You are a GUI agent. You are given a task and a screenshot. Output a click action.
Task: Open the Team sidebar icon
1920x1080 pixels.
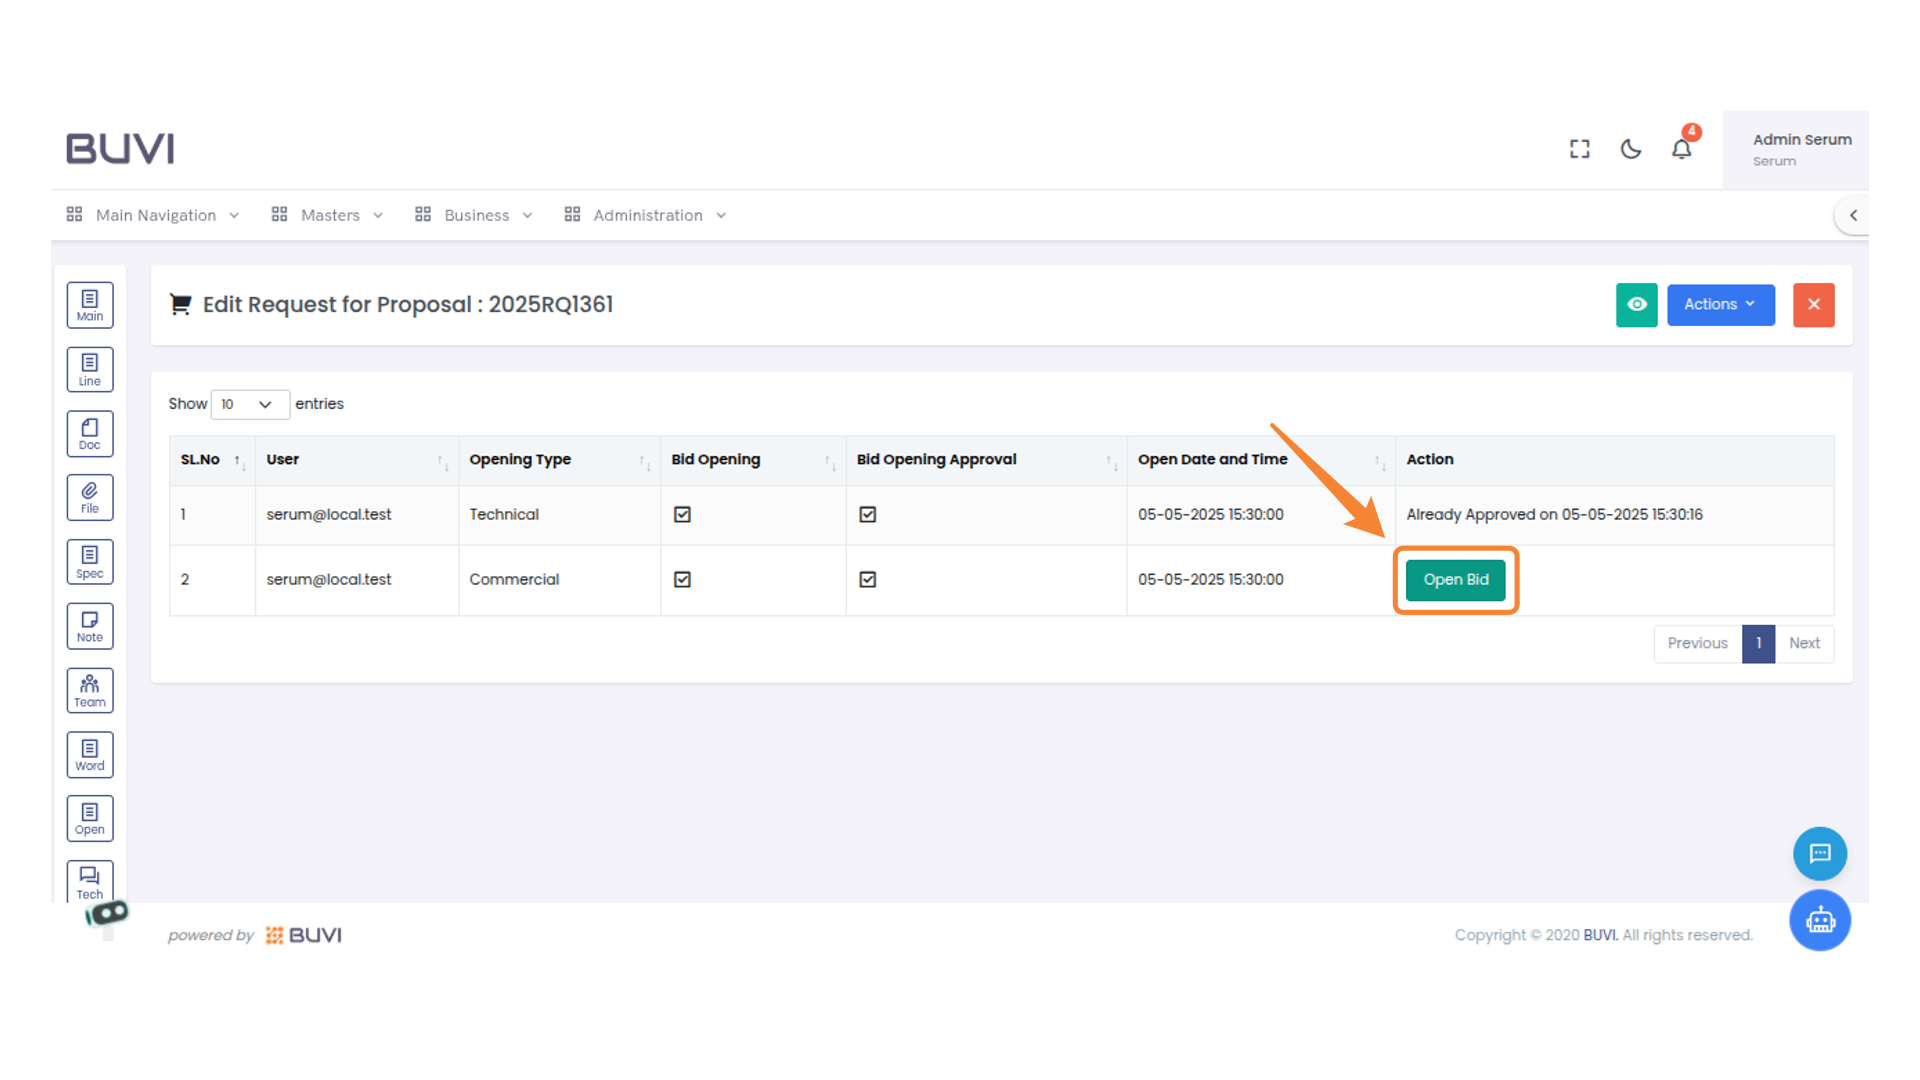pyautogui.click(x=90, y=690)
